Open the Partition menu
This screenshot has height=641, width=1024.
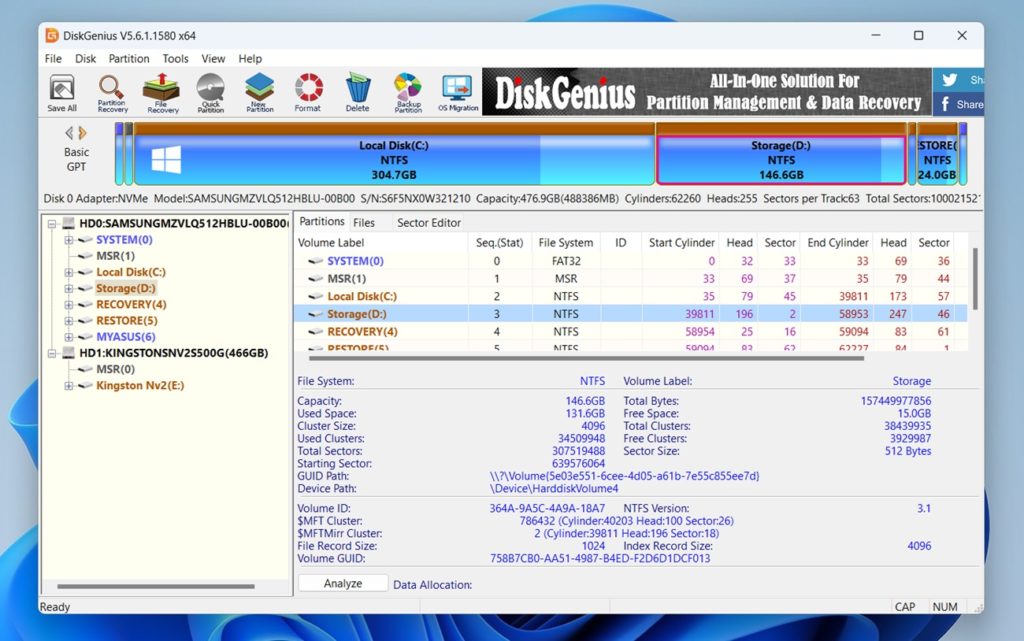coord(129,59)
